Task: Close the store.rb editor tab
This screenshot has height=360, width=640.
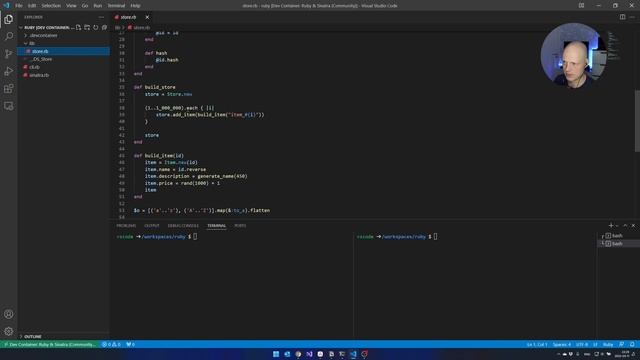Action: 147,17
